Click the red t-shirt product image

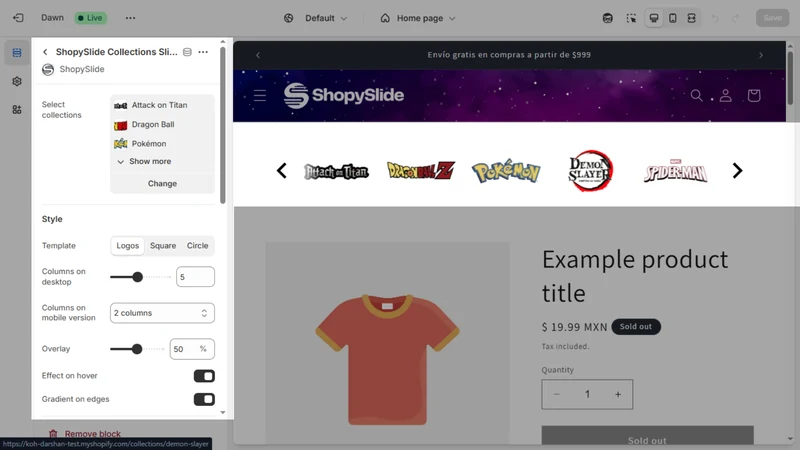point(387,359)
